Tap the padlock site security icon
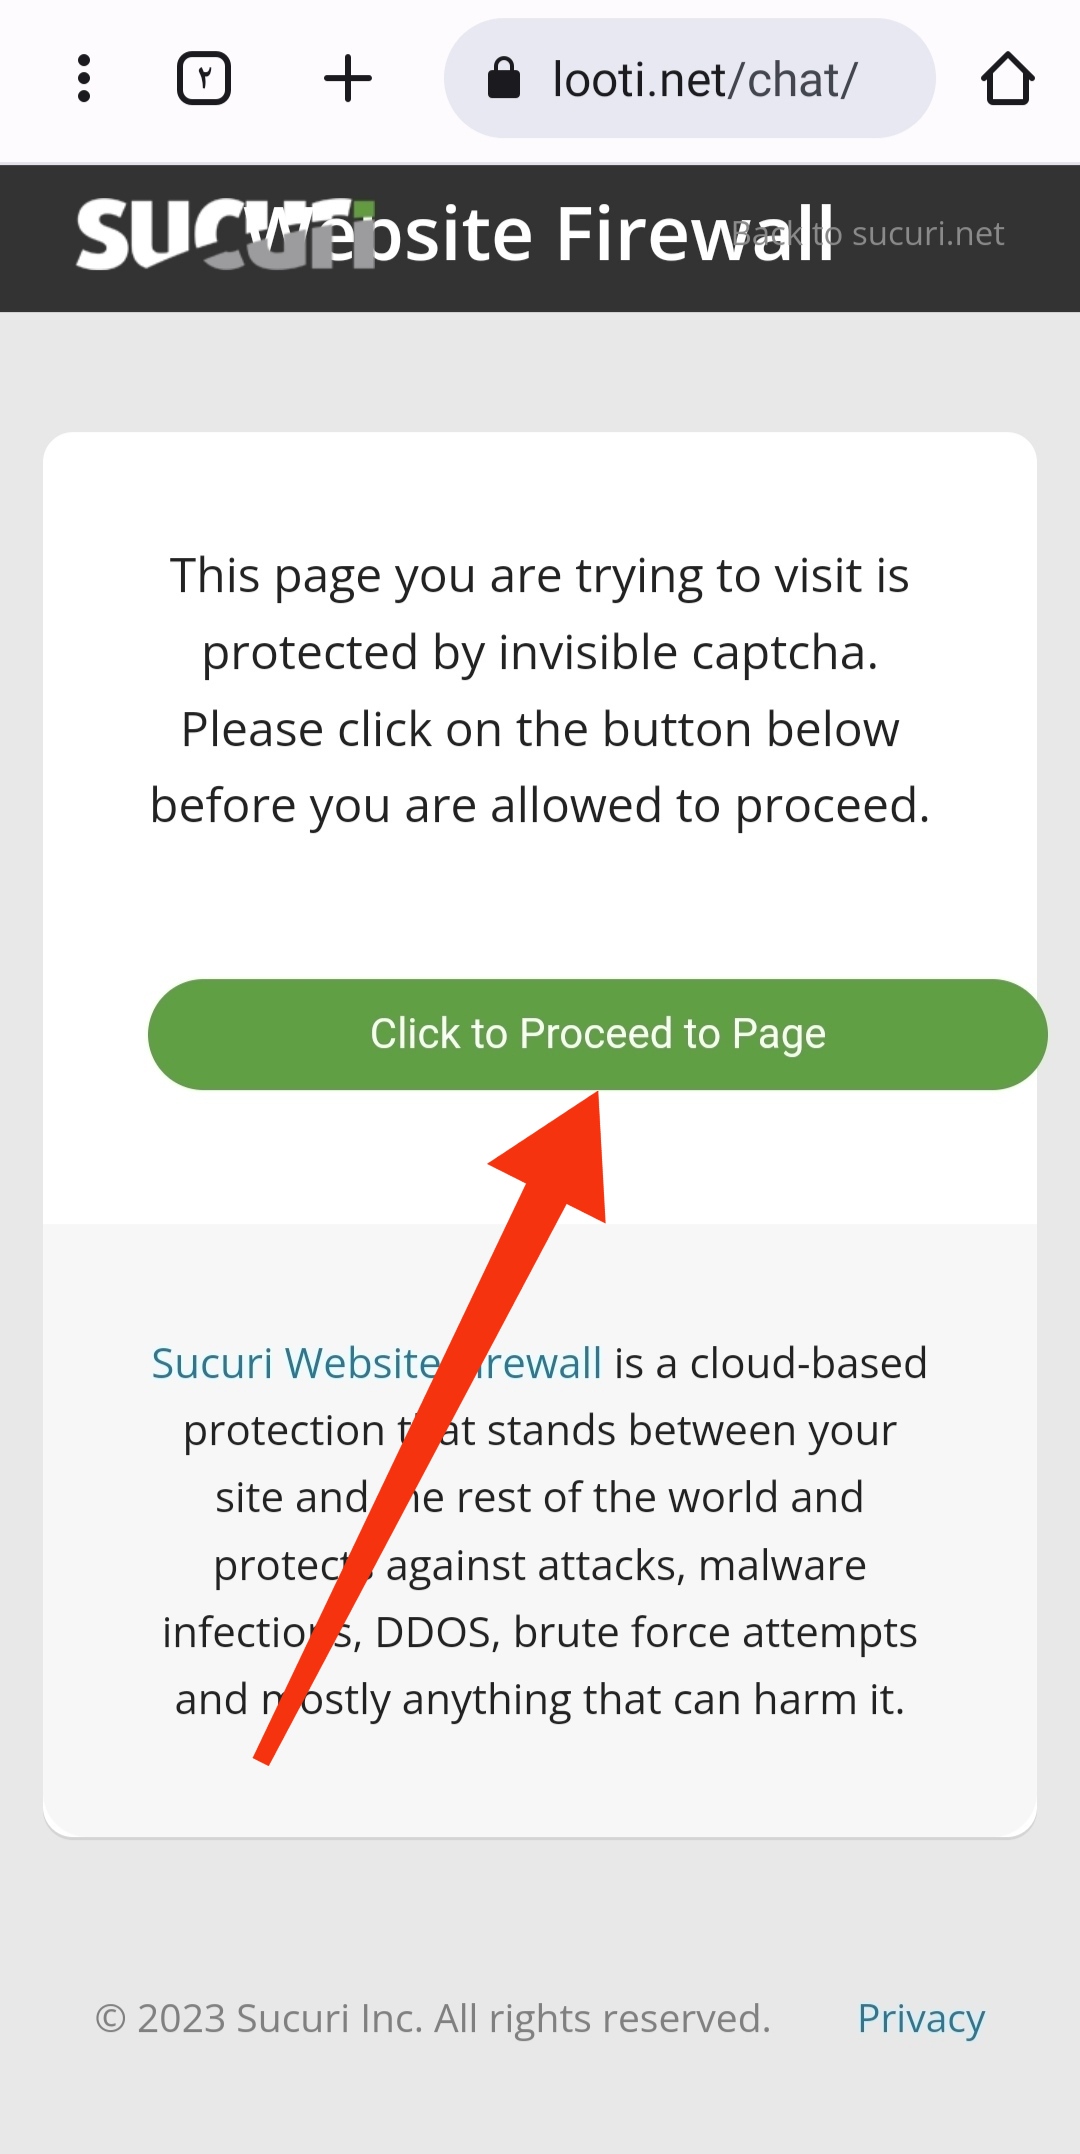This screenshot has width=1080, height=2154. click(504, 79)
